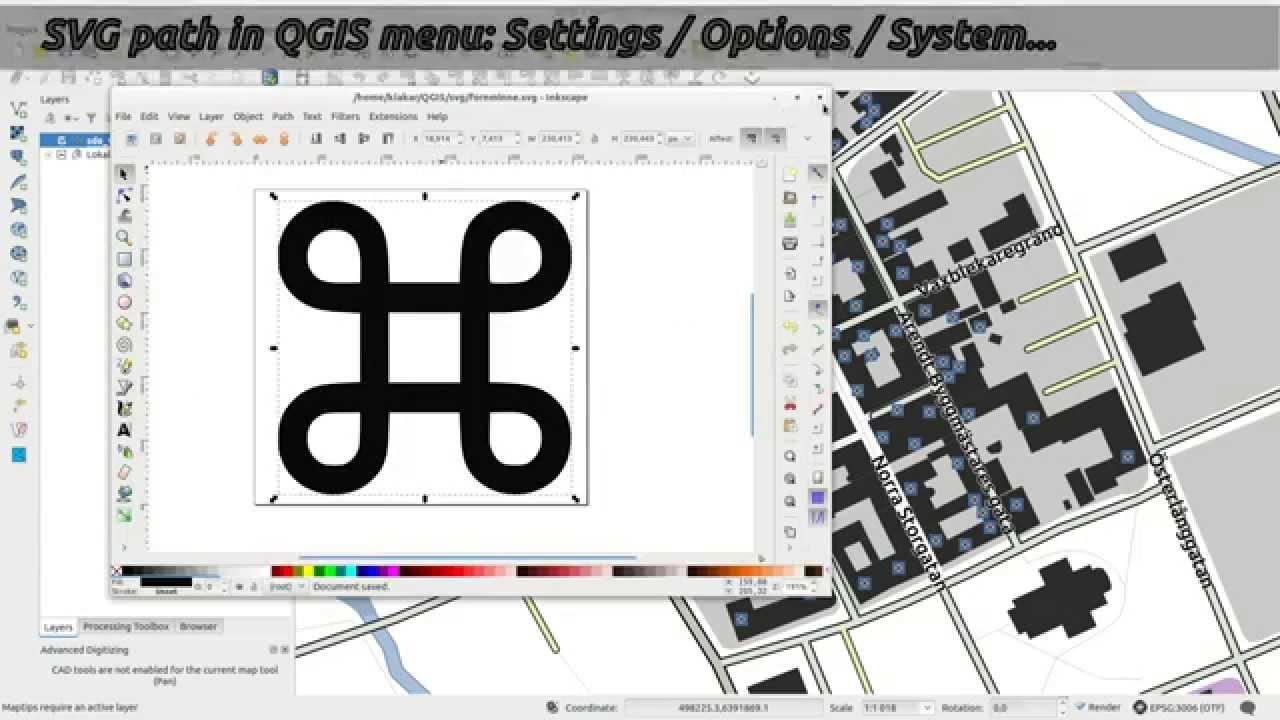Click the Inkscape Object menu

(x=247, y=116)
